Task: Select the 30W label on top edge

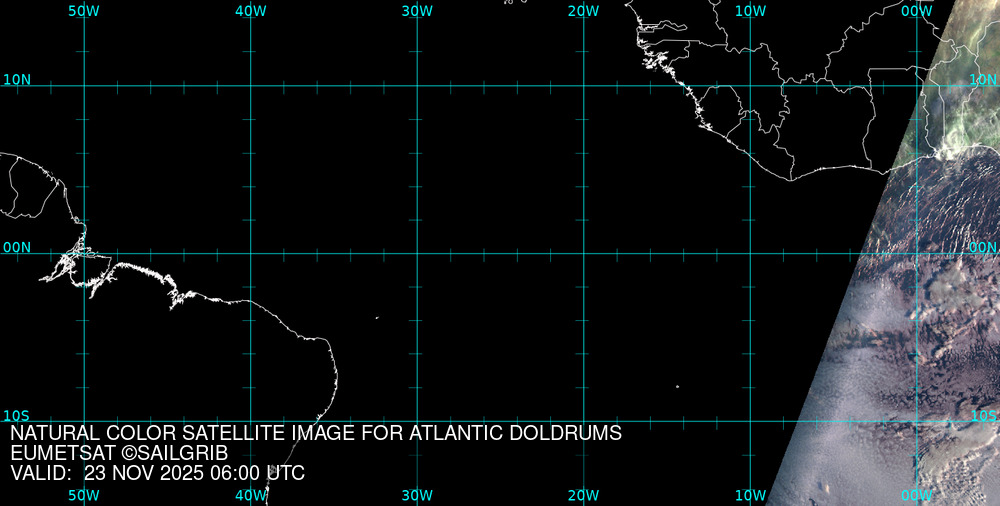Action: [x=417, y=10]
